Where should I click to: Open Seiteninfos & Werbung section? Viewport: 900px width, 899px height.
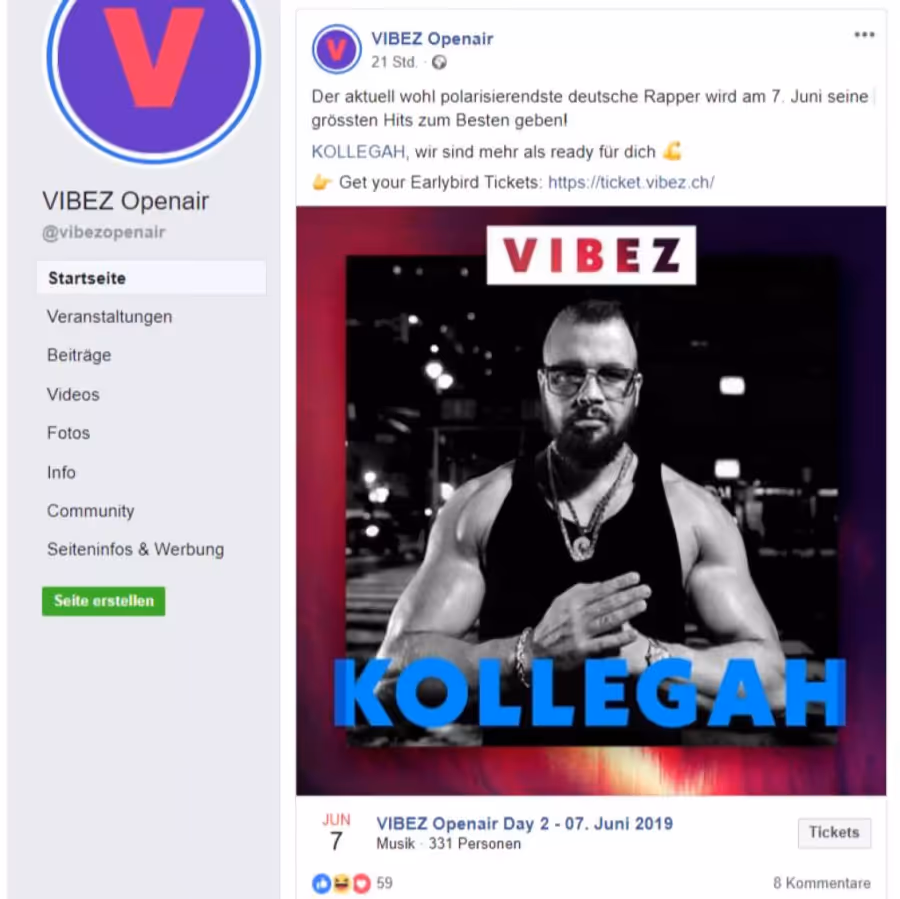point(135,549)
